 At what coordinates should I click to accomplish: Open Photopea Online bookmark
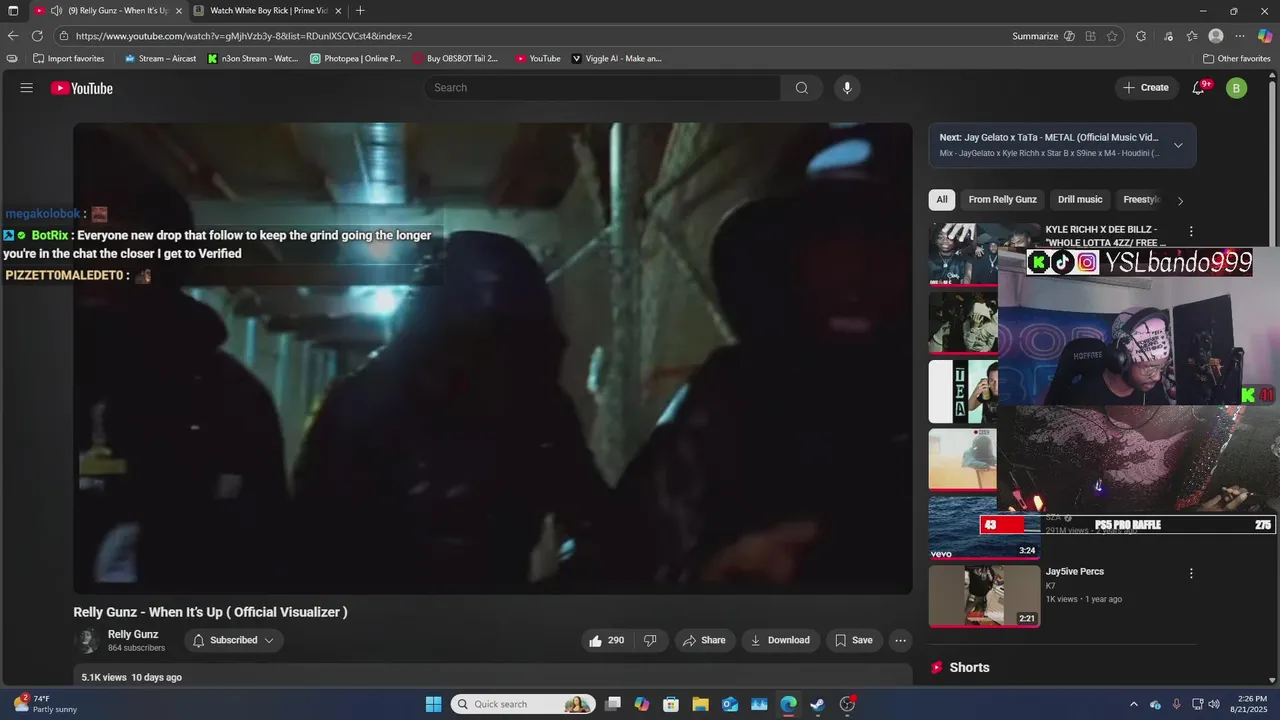click(x=356, y=59)
